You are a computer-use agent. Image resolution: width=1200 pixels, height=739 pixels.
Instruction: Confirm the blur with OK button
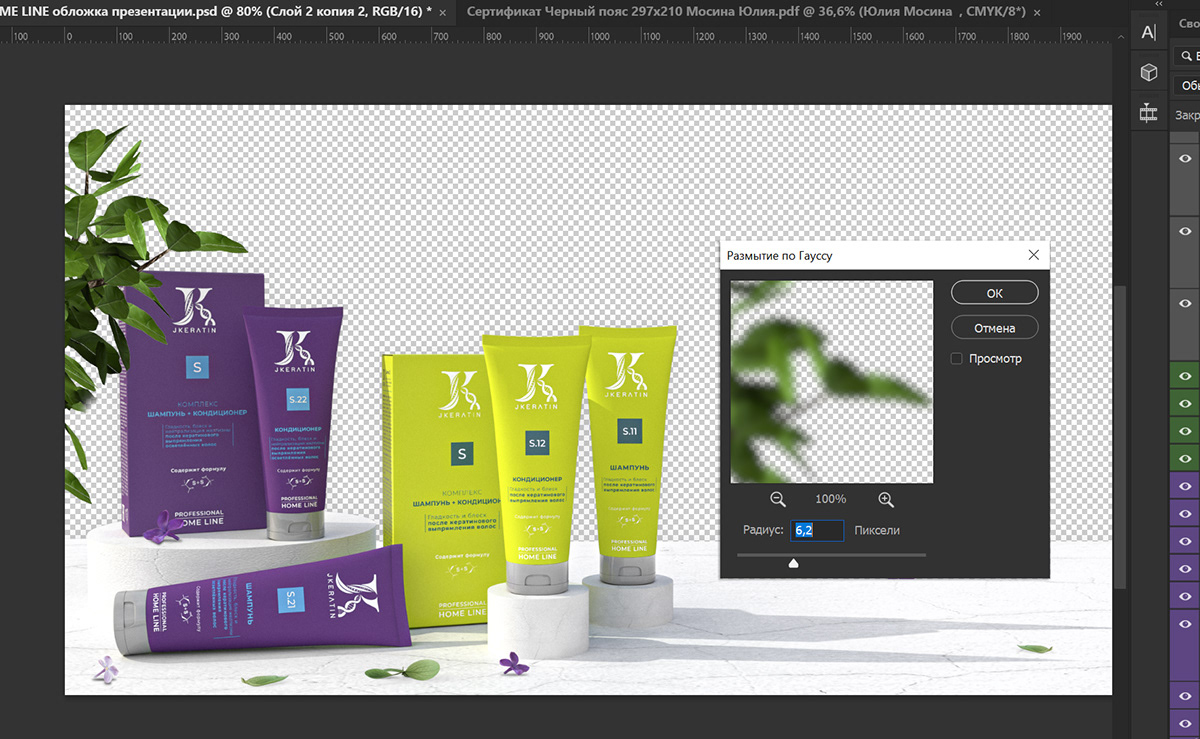coord(994,293)
